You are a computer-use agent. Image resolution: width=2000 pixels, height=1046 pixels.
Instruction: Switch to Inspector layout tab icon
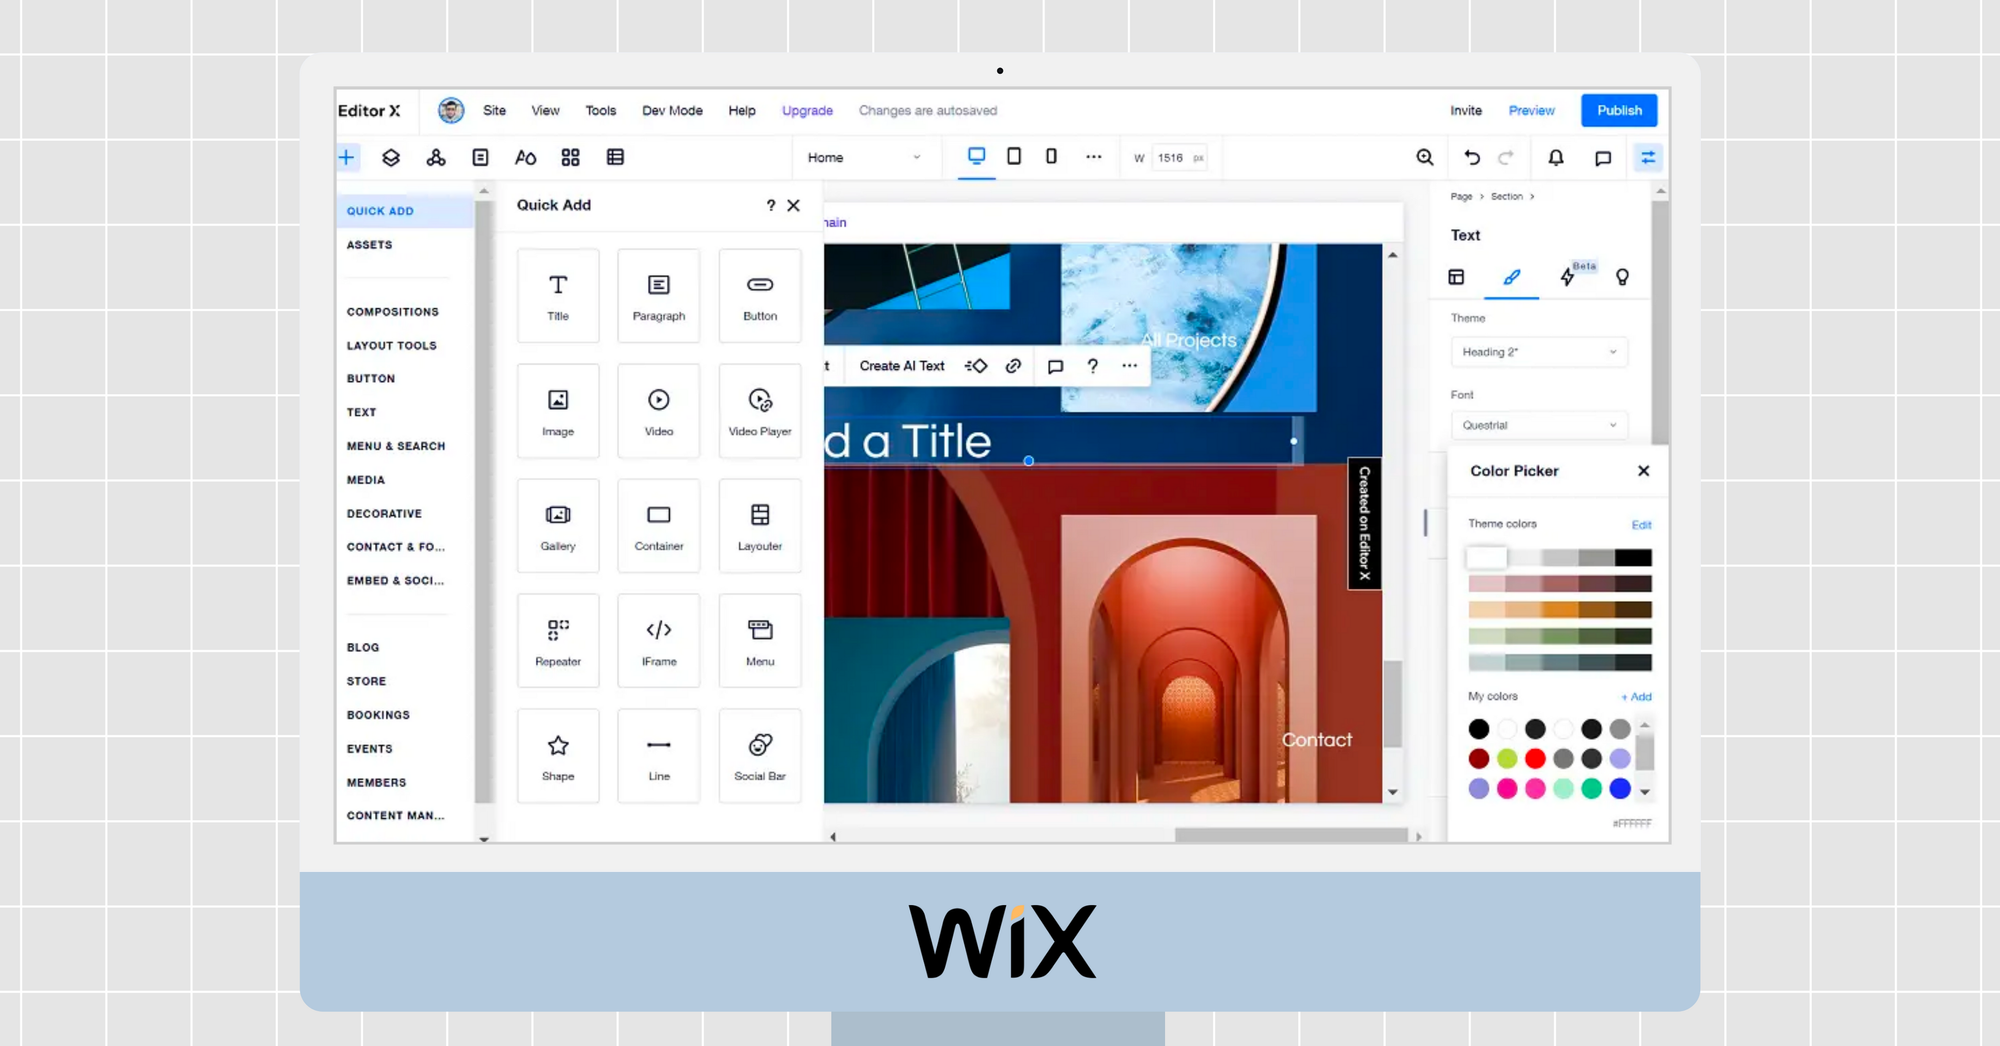click(x=1456, y=277)
